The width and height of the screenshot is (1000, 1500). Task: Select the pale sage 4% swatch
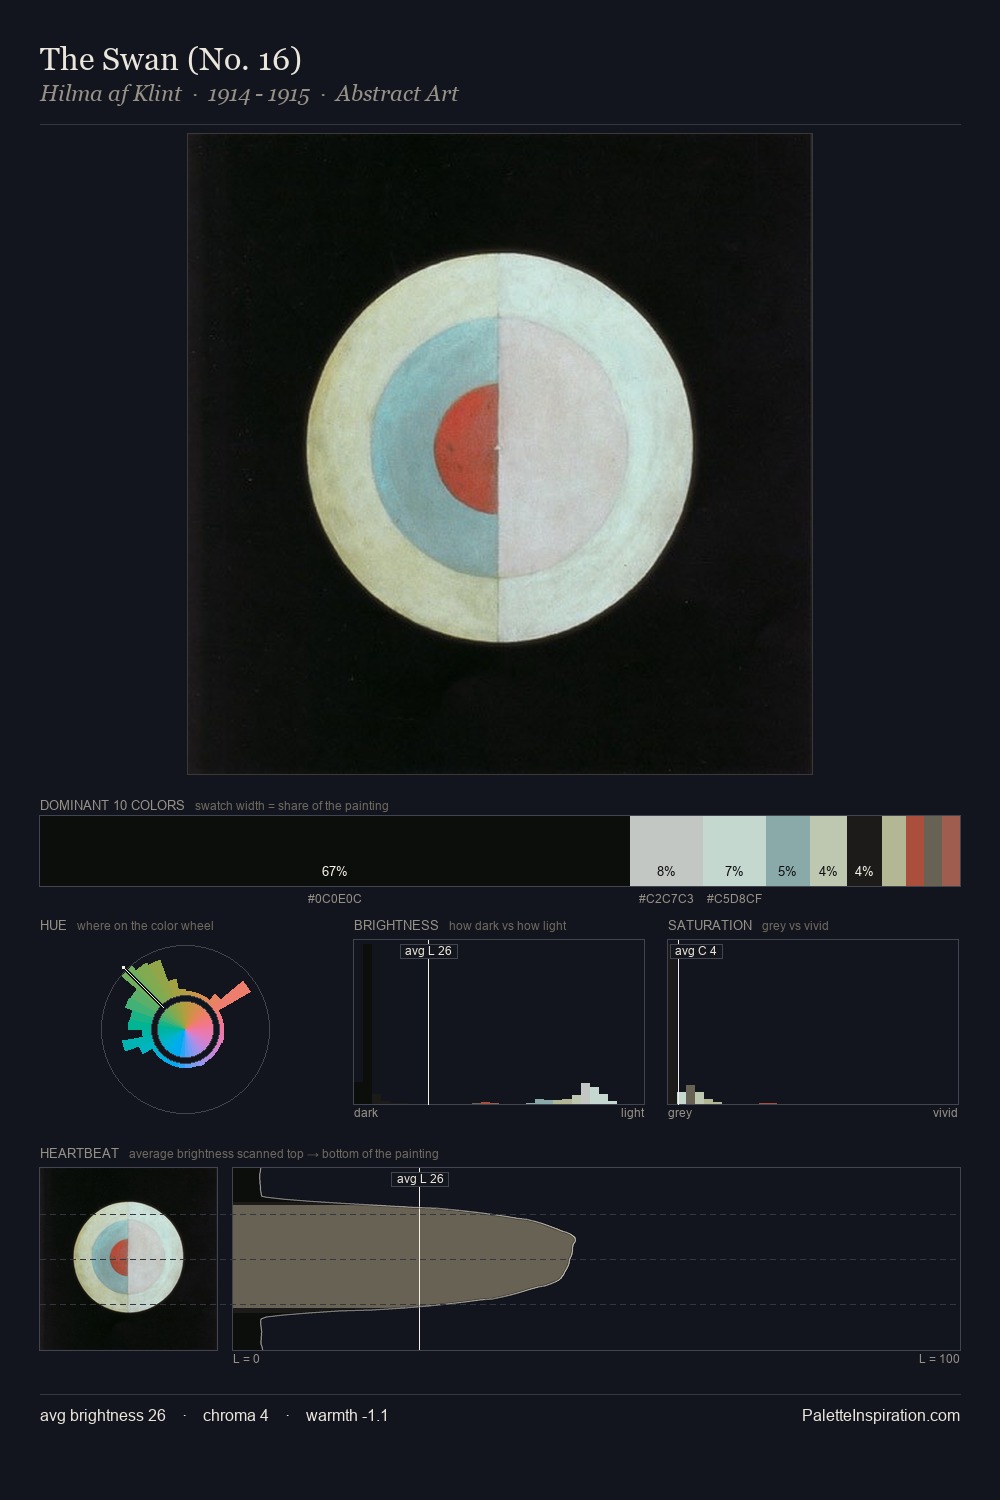(828, 851)
